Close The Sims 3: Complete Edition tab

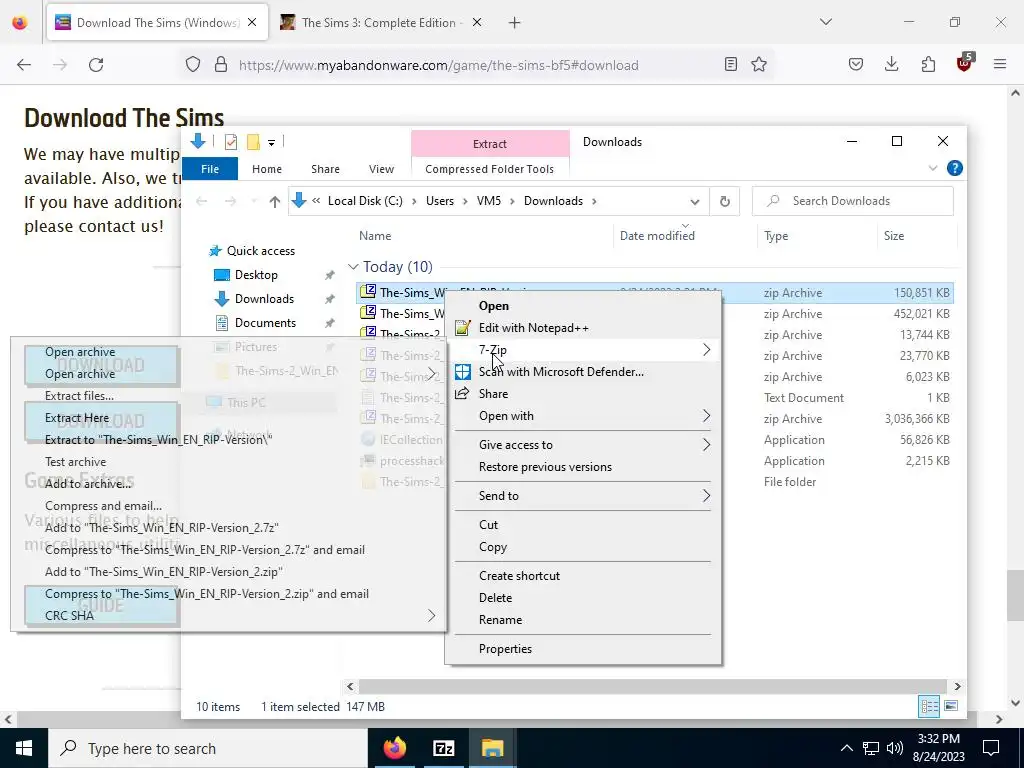(477, 23)
